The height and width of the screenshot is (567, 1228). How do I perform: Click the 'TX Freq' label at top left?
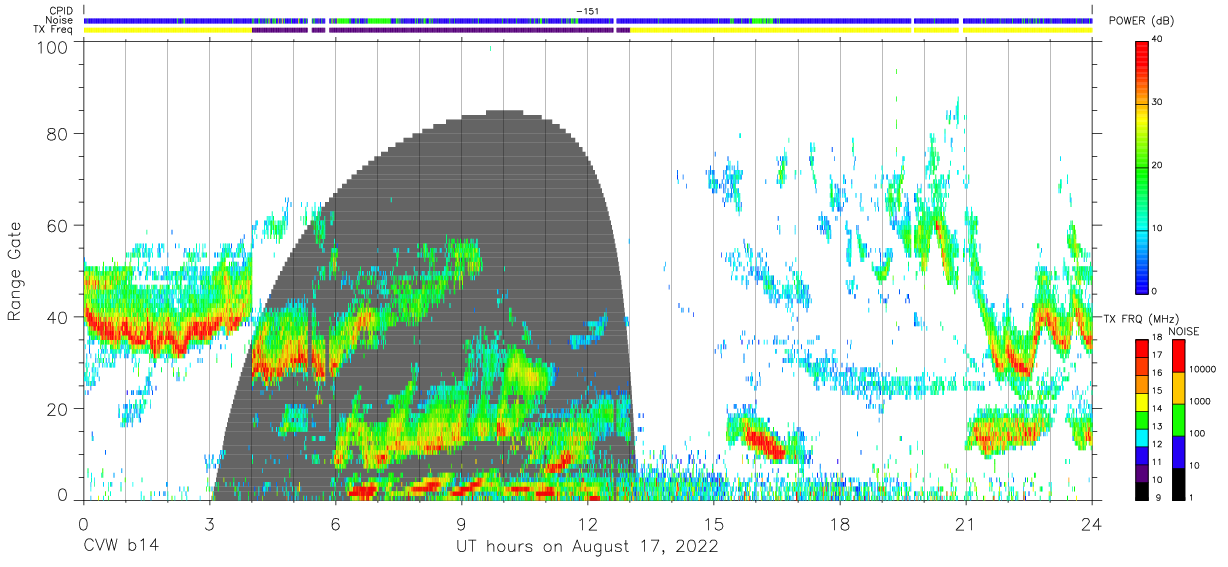pos(53,30)
